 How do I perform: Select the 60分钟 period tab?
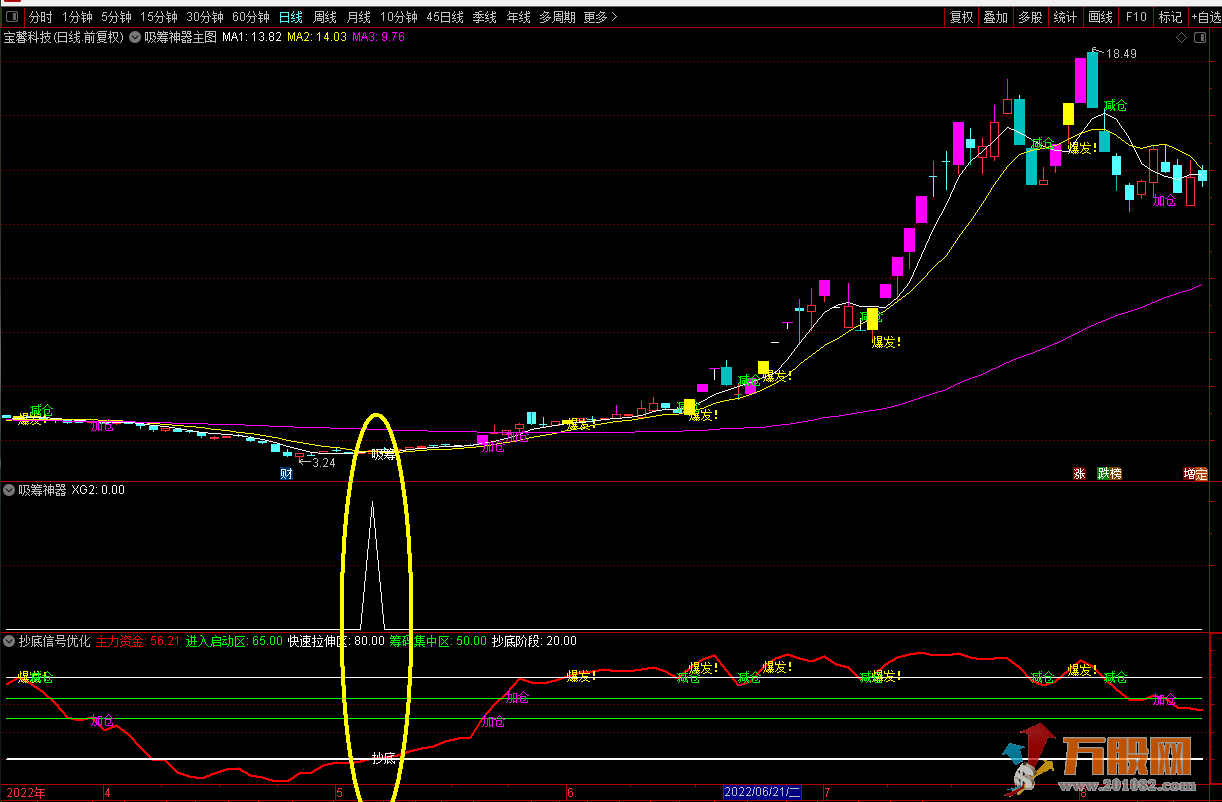pyautogui.click(x=251, y=17)
